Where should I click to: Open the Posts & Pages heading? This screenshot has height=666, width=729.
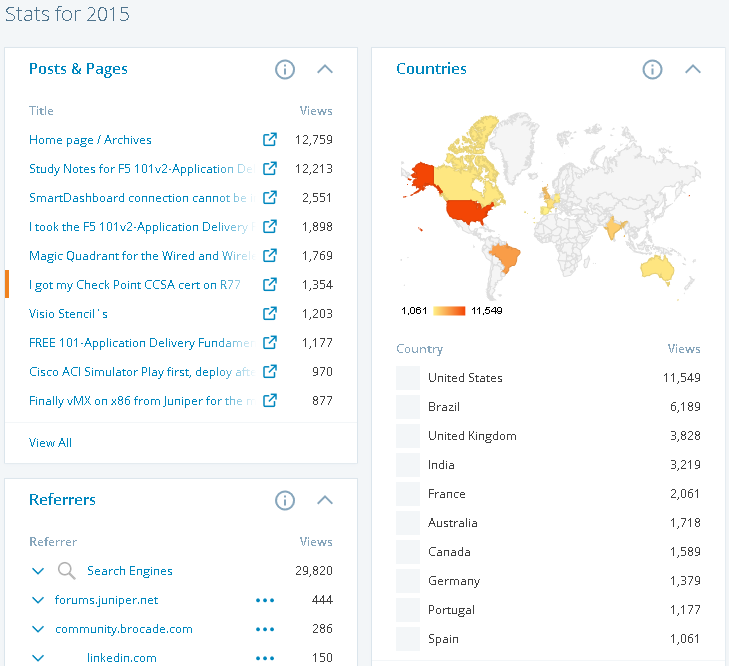(78, 69)
